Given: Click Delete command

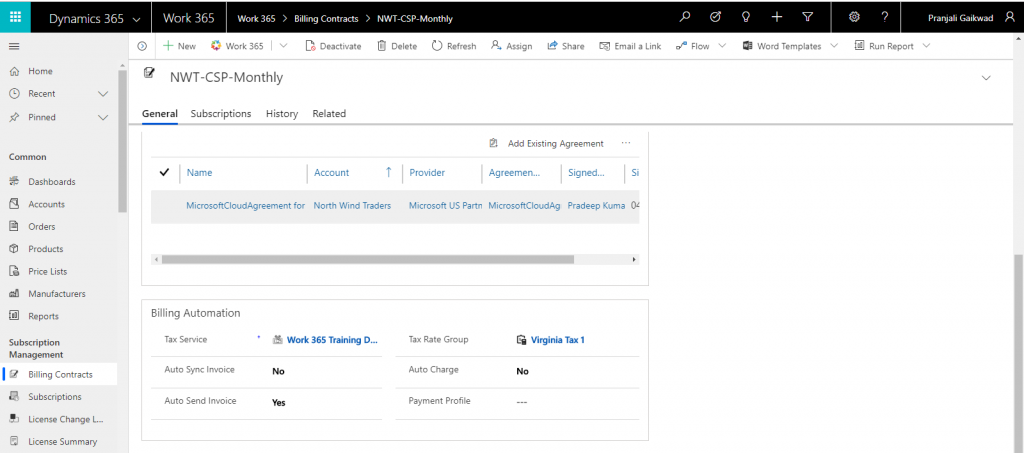Looking at the screenshot, I should pyautogui.click(x=397, y=46).
